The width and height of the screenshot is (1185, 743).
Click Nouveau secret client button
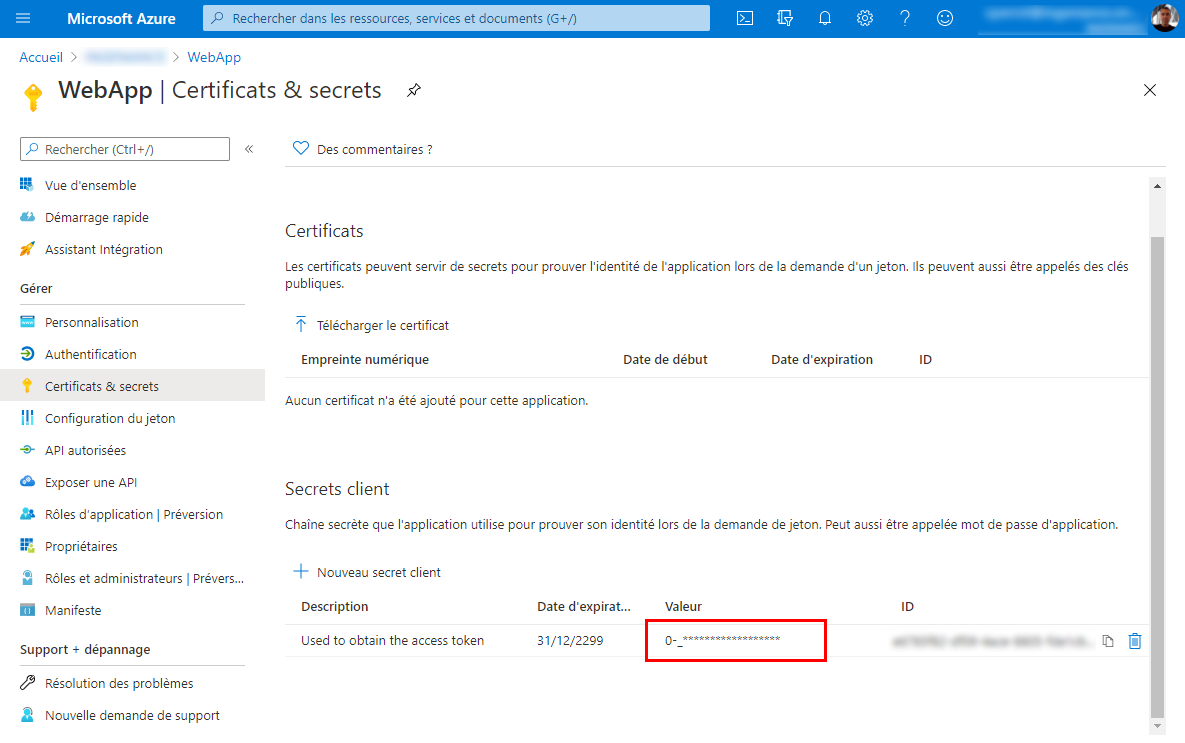[367, 572]
